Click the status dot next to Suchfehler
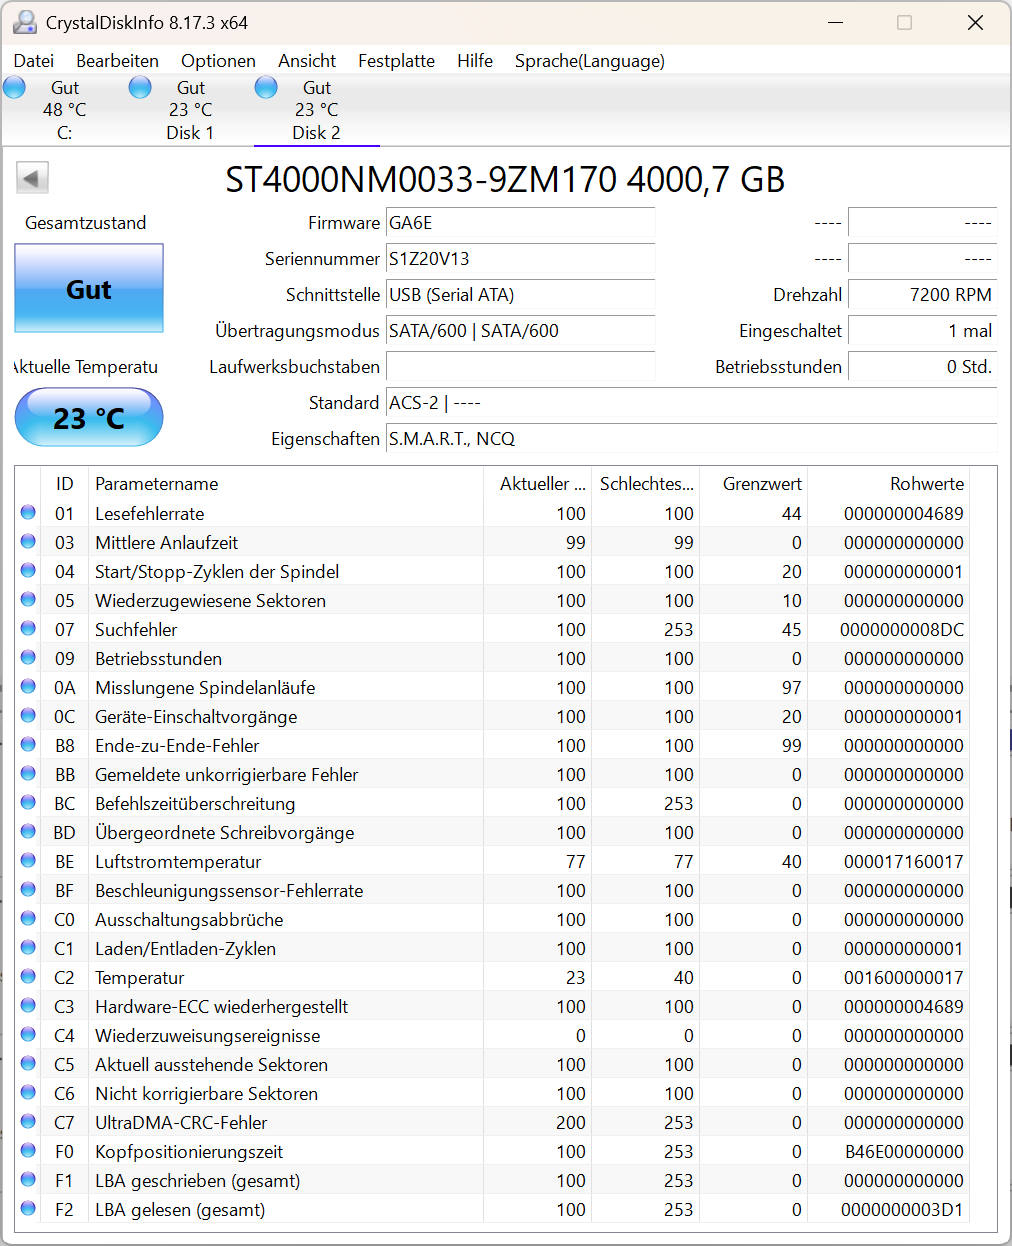Viewport: 1012px width, 1246px height. point(28,629)
